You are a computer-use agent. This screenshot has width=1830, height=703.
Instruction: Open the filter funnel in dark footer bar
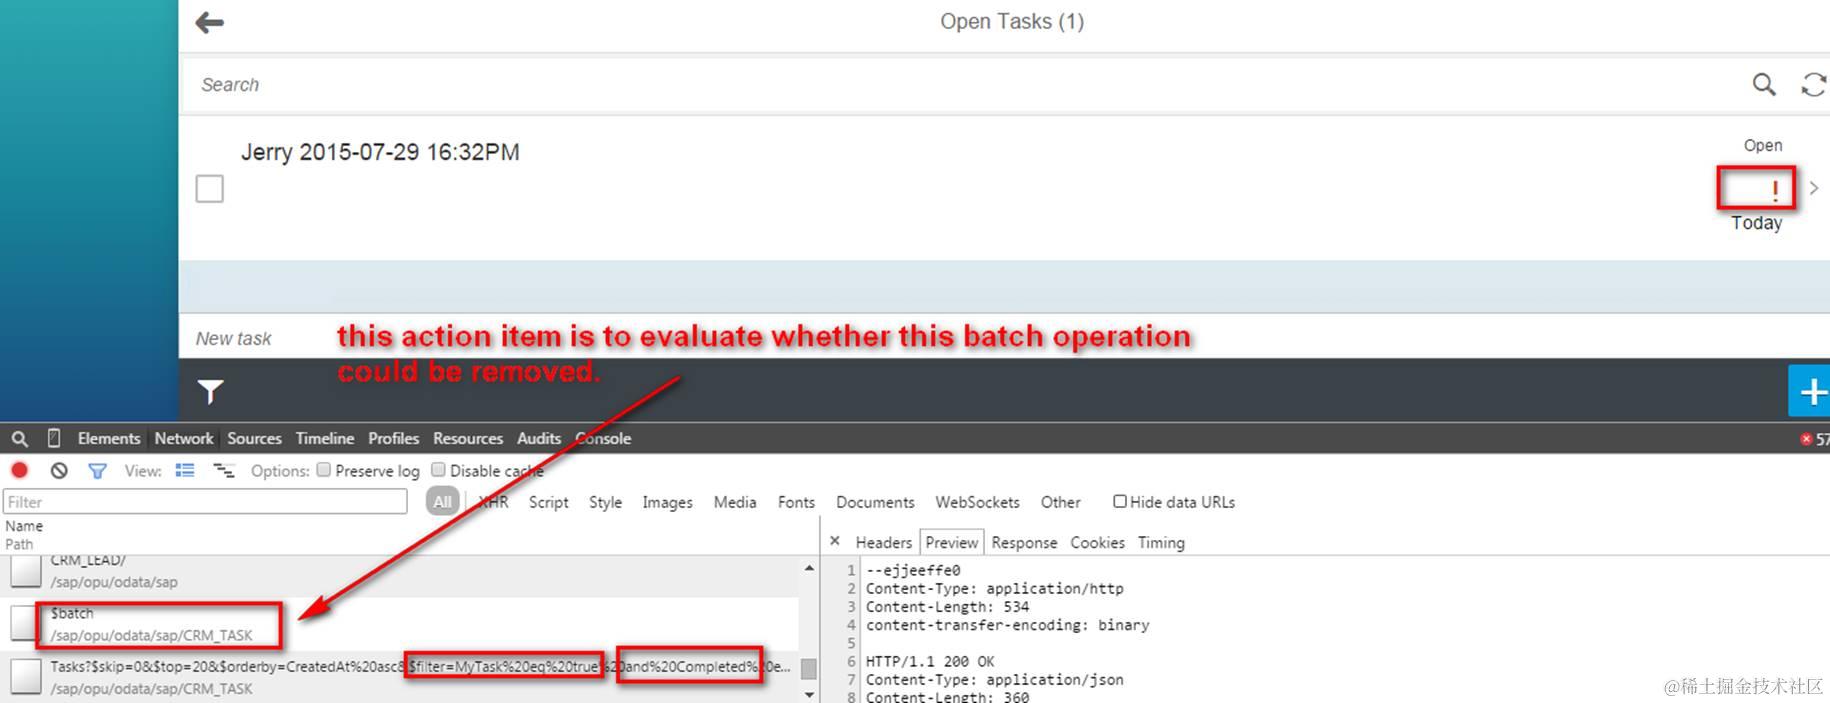210,391
